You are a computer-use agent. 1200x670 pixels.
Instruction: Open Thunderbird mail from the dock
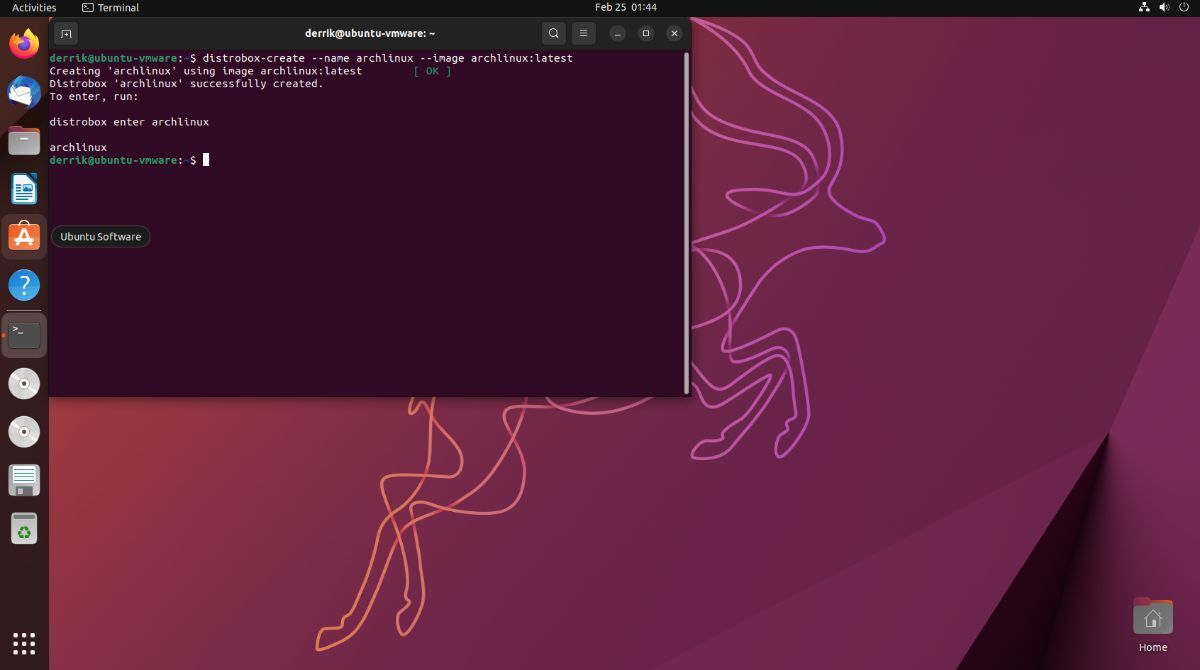coord(24,92)
